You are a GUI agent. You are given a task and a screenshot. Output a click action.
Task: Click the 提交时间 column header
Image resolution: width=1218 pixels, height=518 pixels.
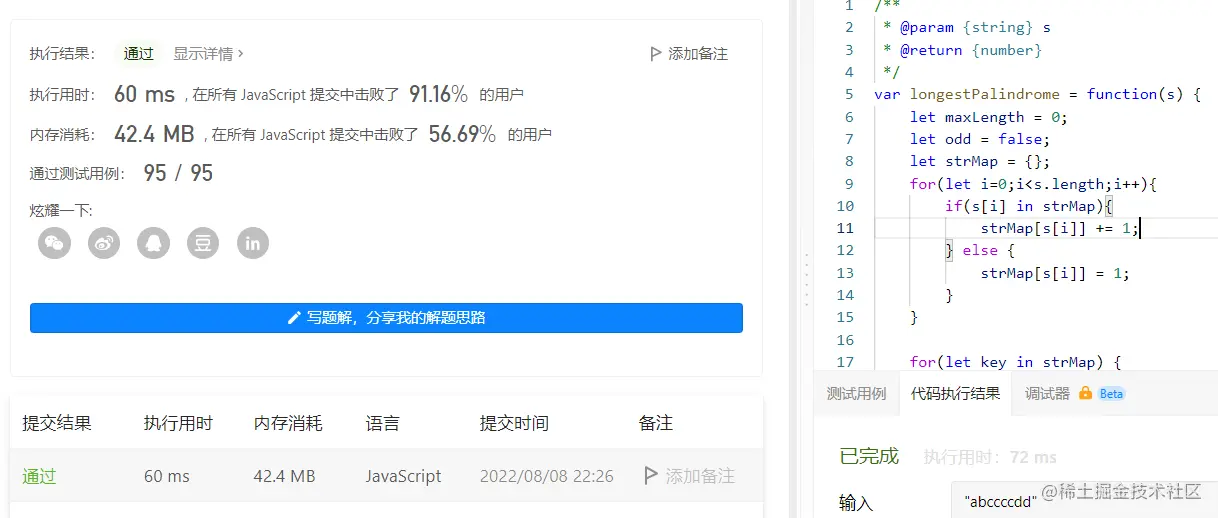point(514,423)
